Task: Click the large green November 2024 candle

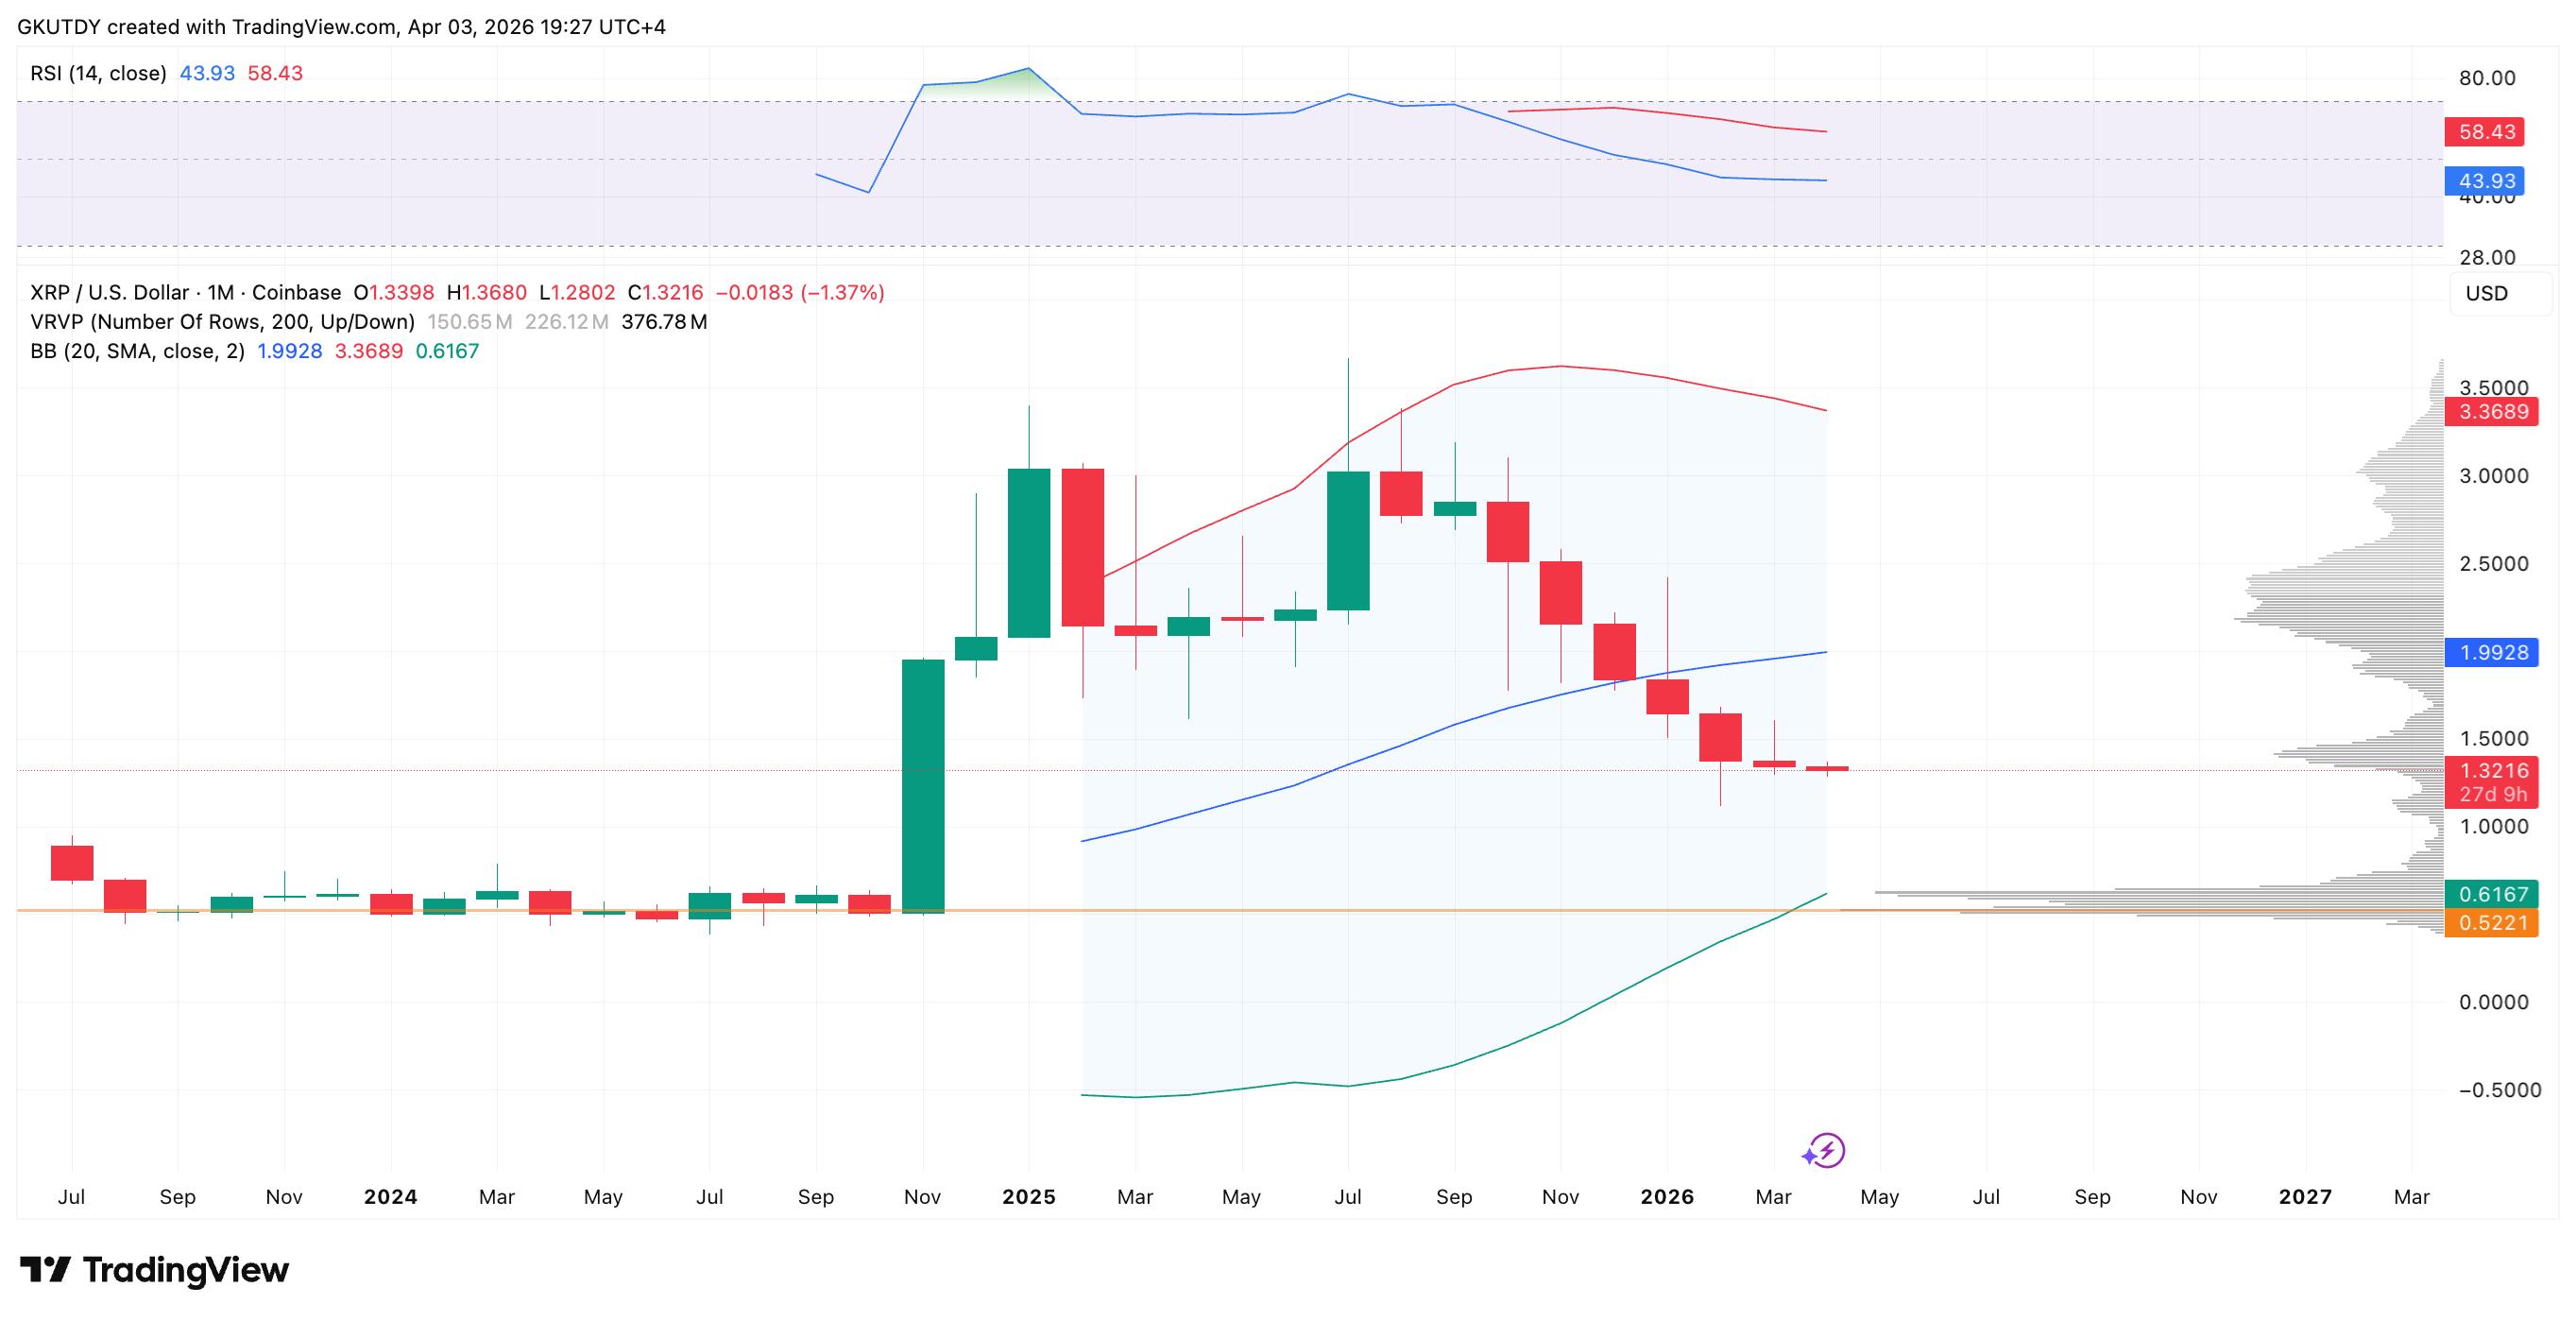Action: click(923, 786)
